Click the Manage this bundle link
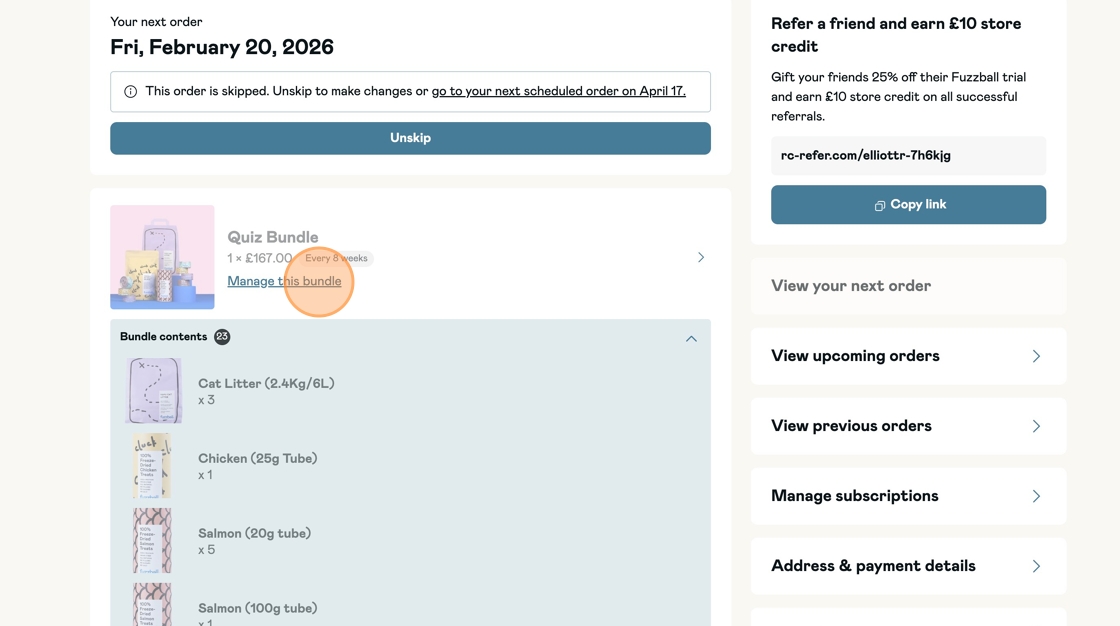The height and width of the screenshot is (626, 1120). 284,281
